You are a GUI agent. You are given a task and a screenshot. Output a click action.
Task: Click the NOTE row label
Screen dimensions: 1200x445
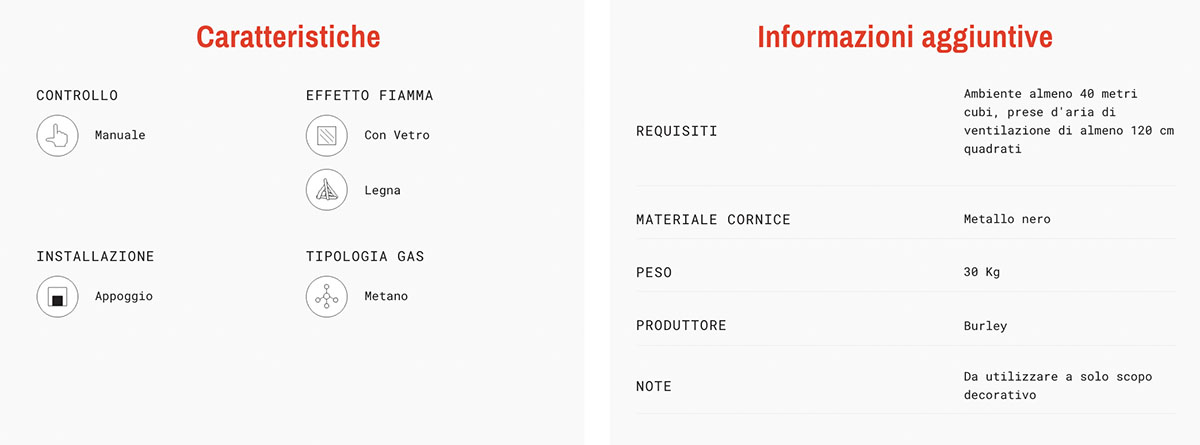point(654,386)
